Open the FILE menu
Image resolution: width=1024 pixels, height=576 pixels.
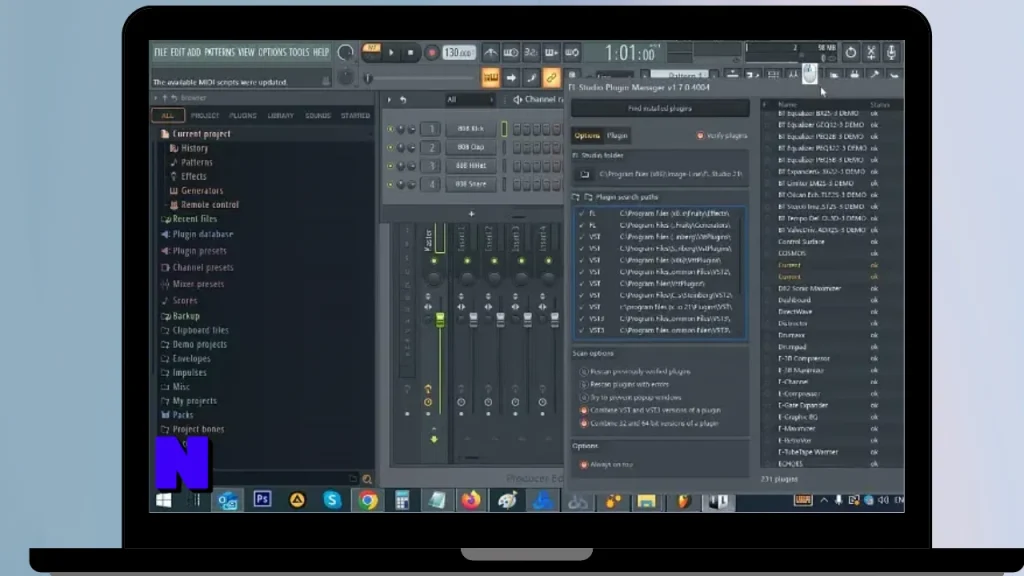click(x=160, y=52)
